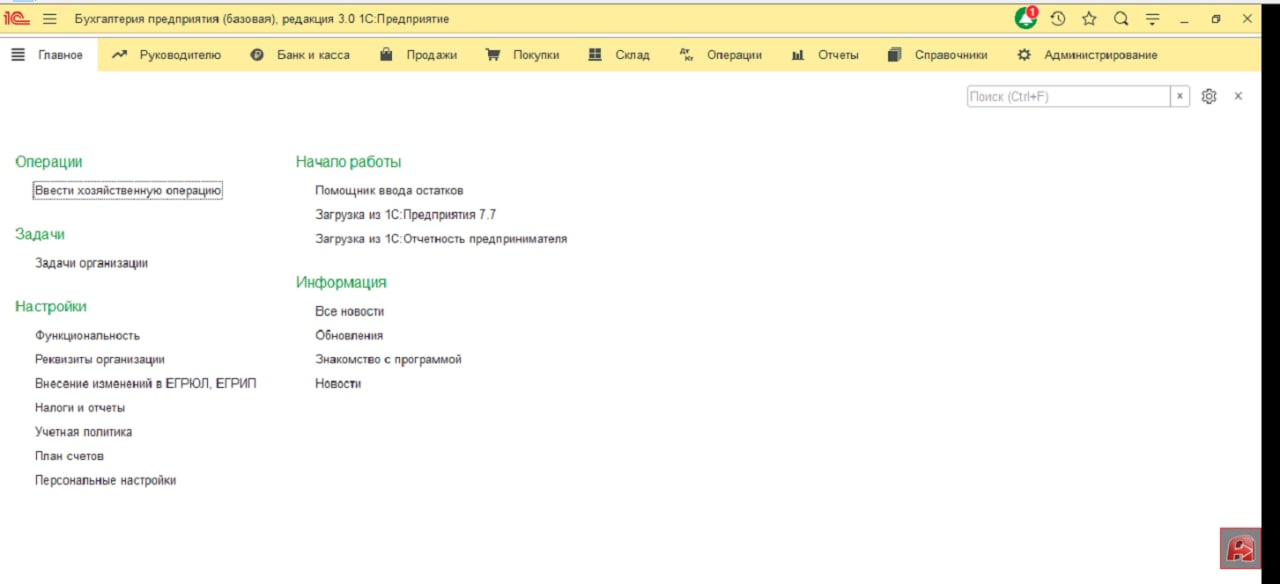The image size is (1280, 584).
Task: Go to the Отчеты section
Action: [838, 55]
